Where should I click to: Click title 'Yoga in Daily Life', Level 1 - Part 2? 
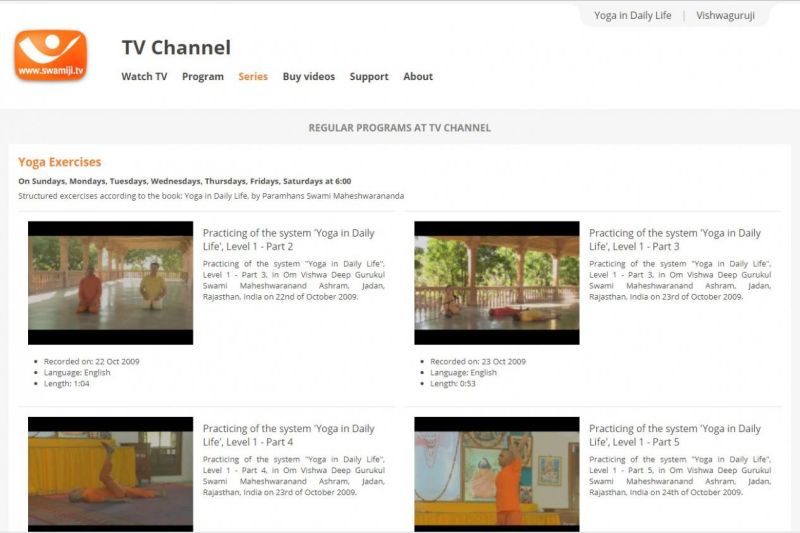pos(289,240)
